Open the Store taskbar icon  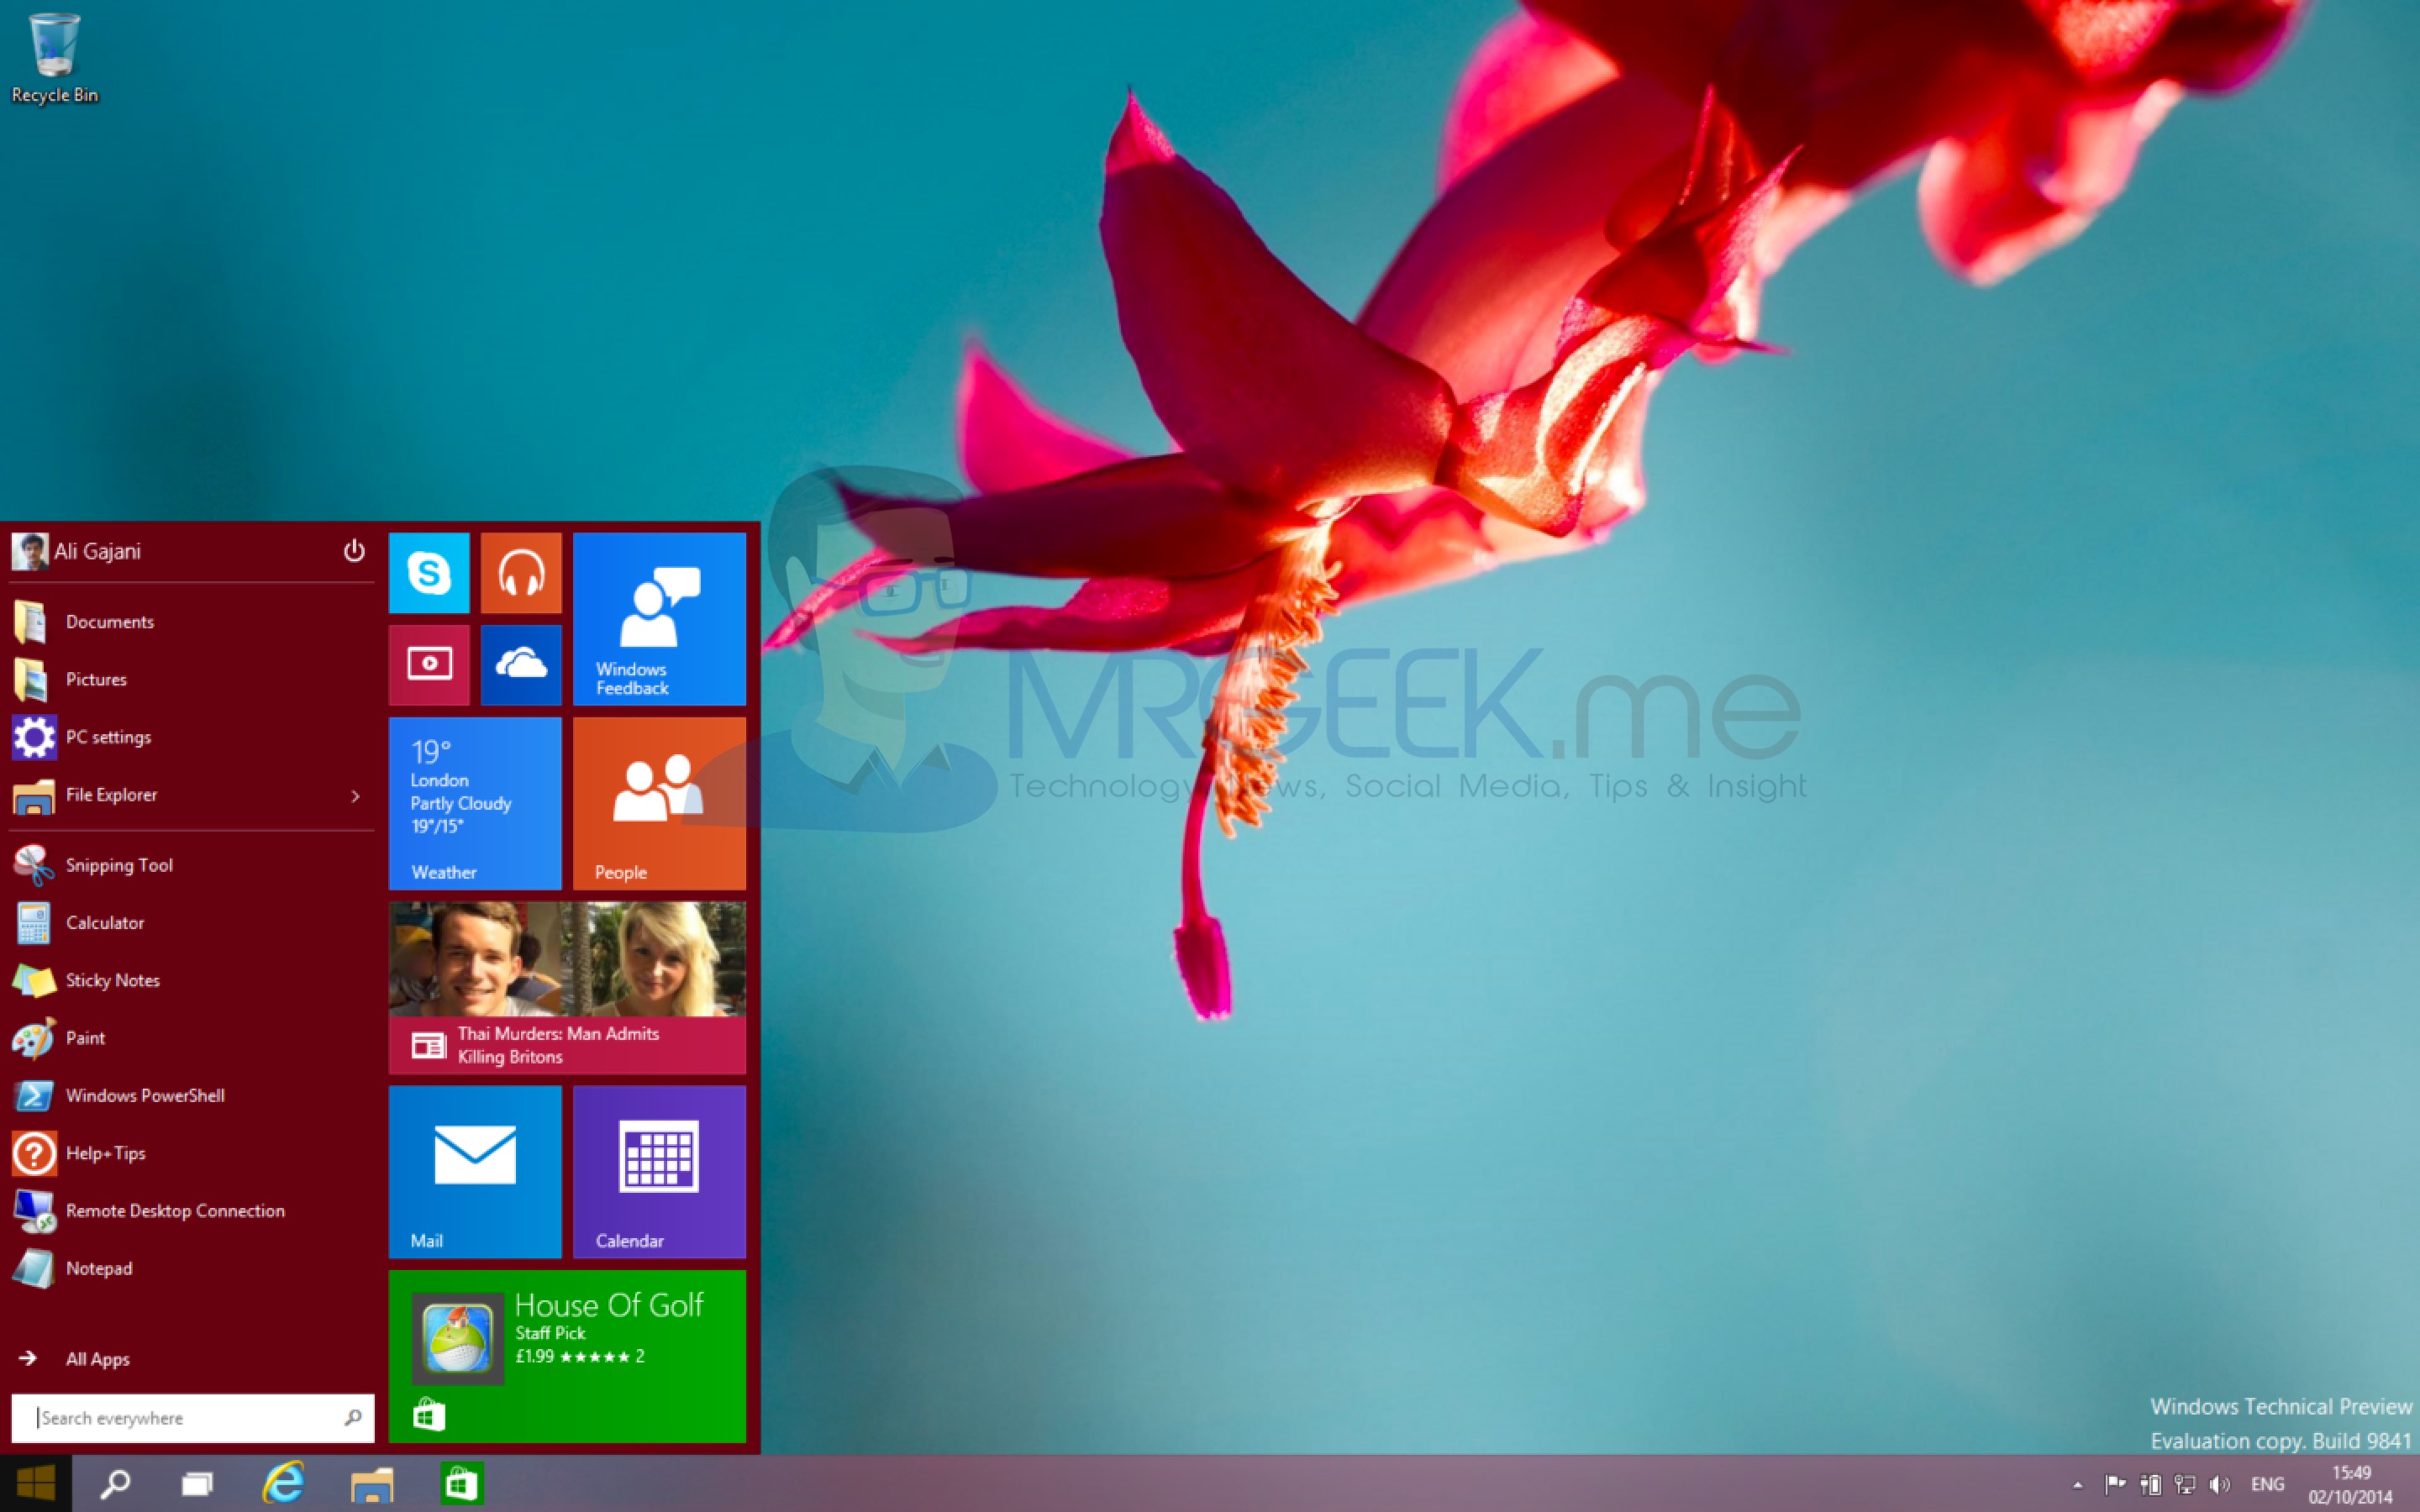tap(461, 1484)
